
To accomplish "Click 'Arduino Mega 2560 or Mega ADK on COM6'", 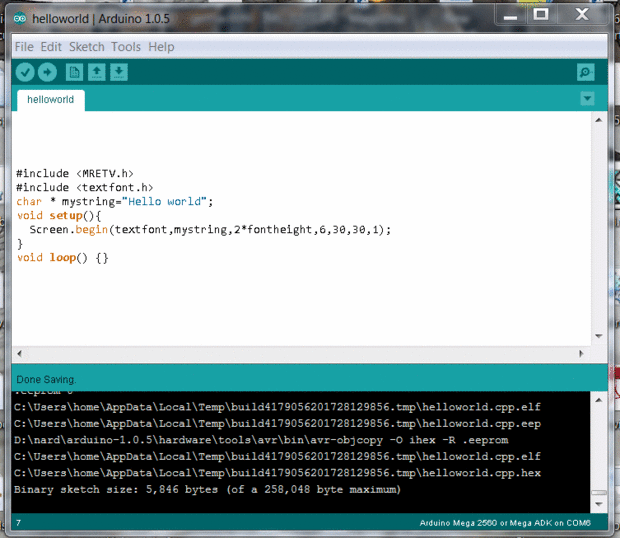I will point(505,523).
